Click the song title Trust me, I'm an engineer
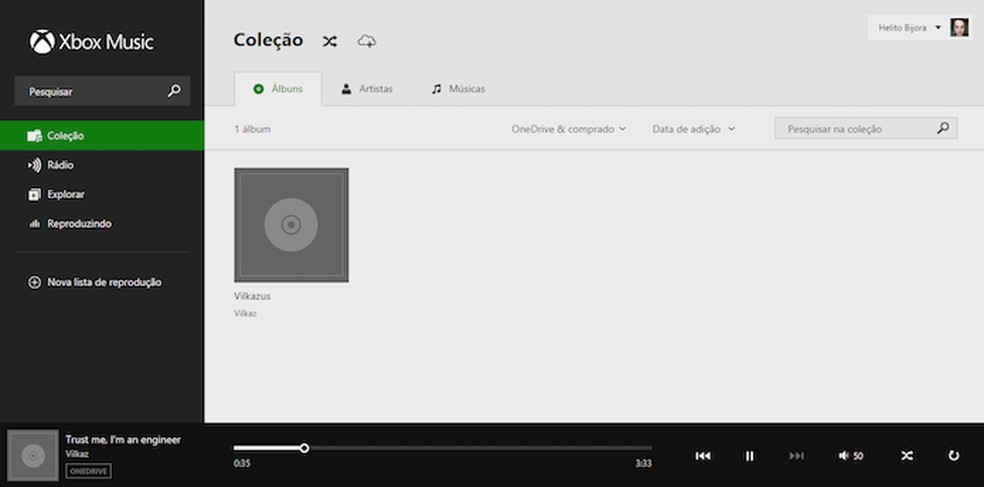Viewport: 984px width, 487px height. [x=123, y=439]
